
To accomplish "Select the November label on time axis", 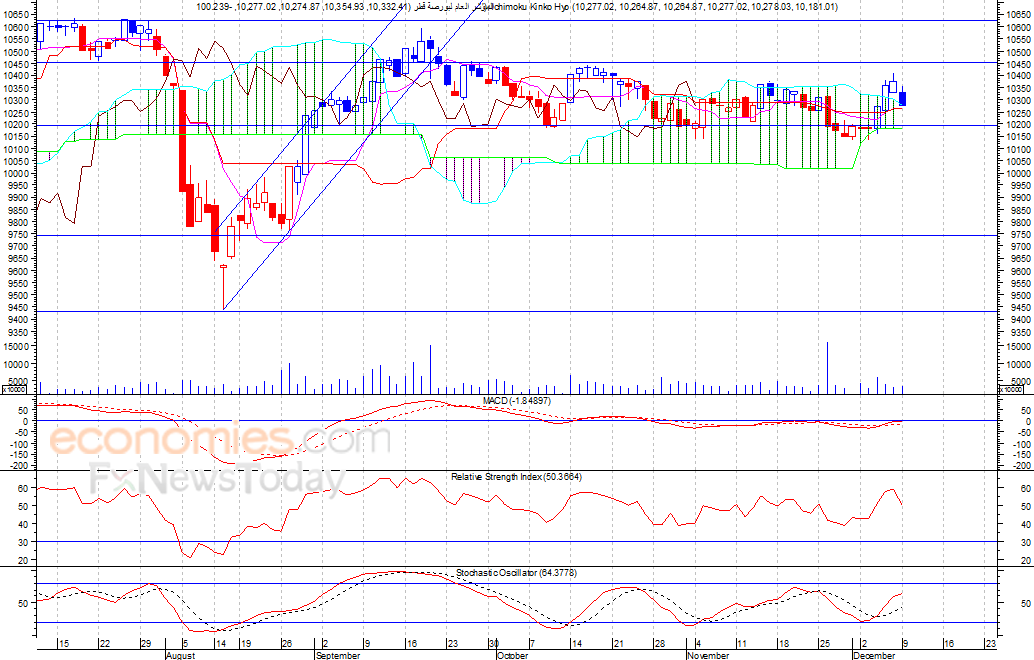I will pyautogui.click(x=708, y=655).
